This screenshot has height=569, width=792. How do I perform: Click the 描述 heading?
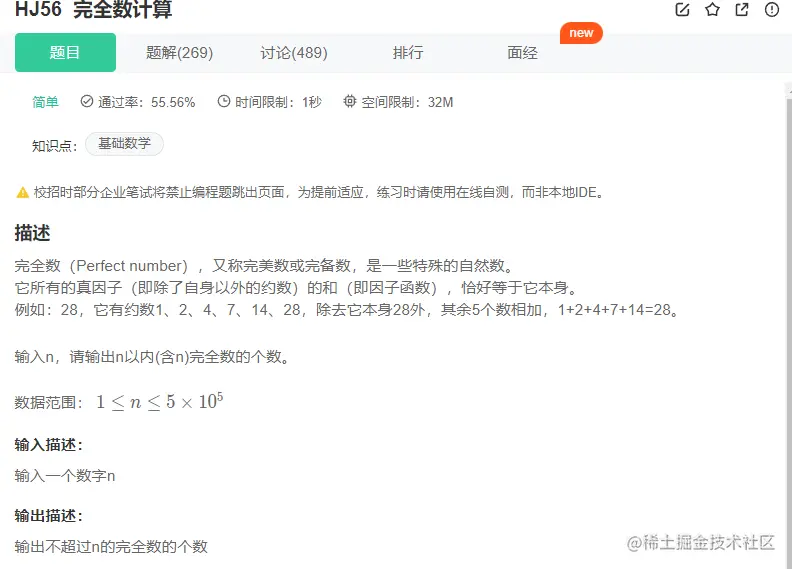pos(32,233)
